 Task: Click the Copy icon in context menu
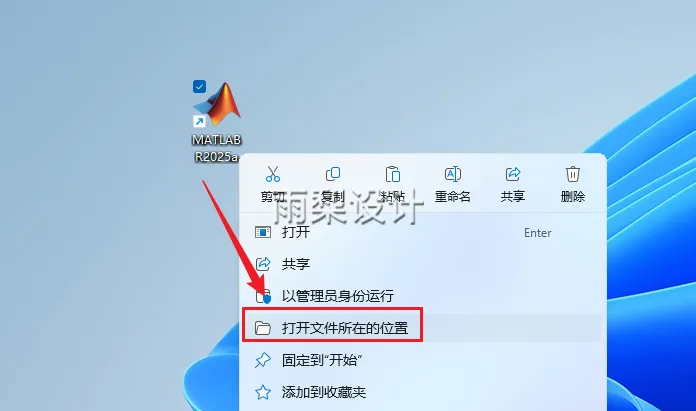click(333, 174)
